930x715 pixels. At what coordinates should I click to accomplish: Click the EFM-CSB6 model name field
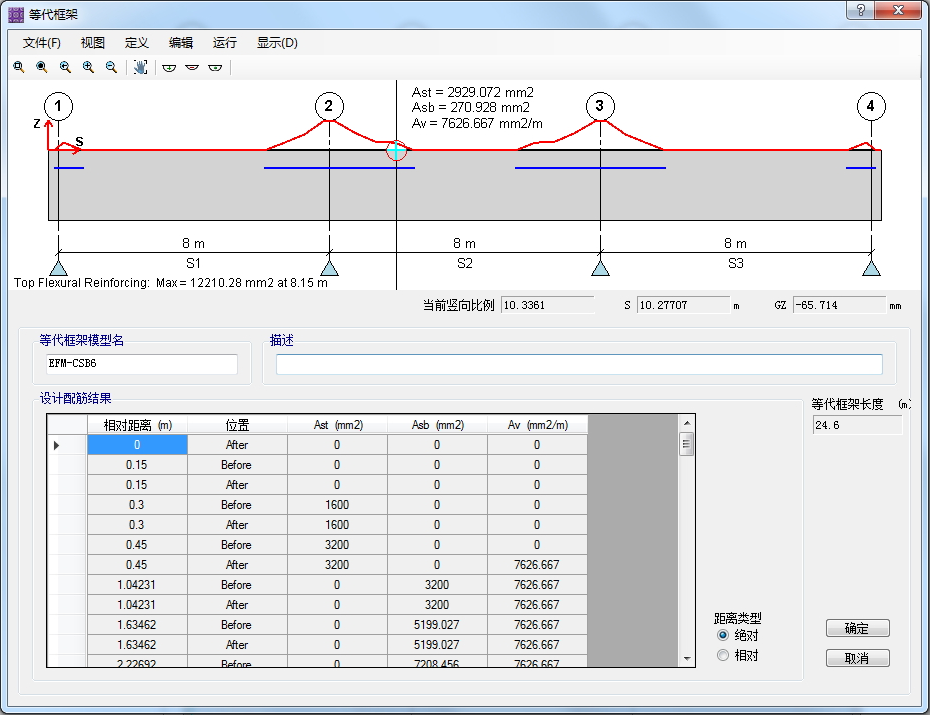tap(142, 364)
